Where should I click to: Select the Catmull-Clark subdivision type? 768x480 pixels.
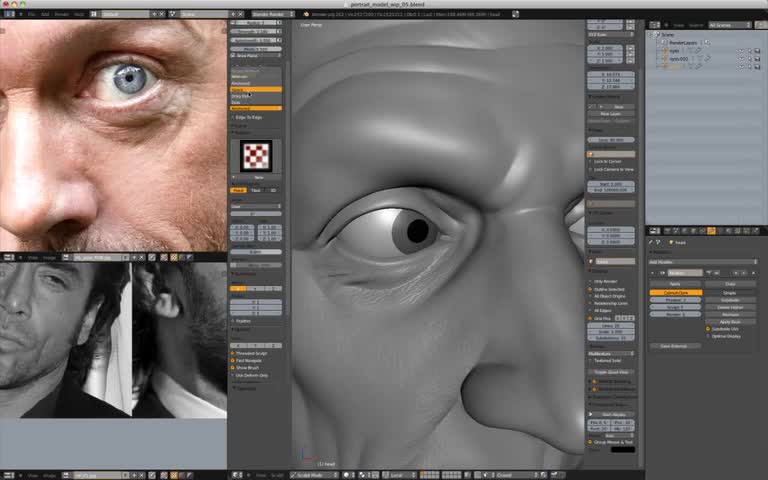[x=676, y=292]
